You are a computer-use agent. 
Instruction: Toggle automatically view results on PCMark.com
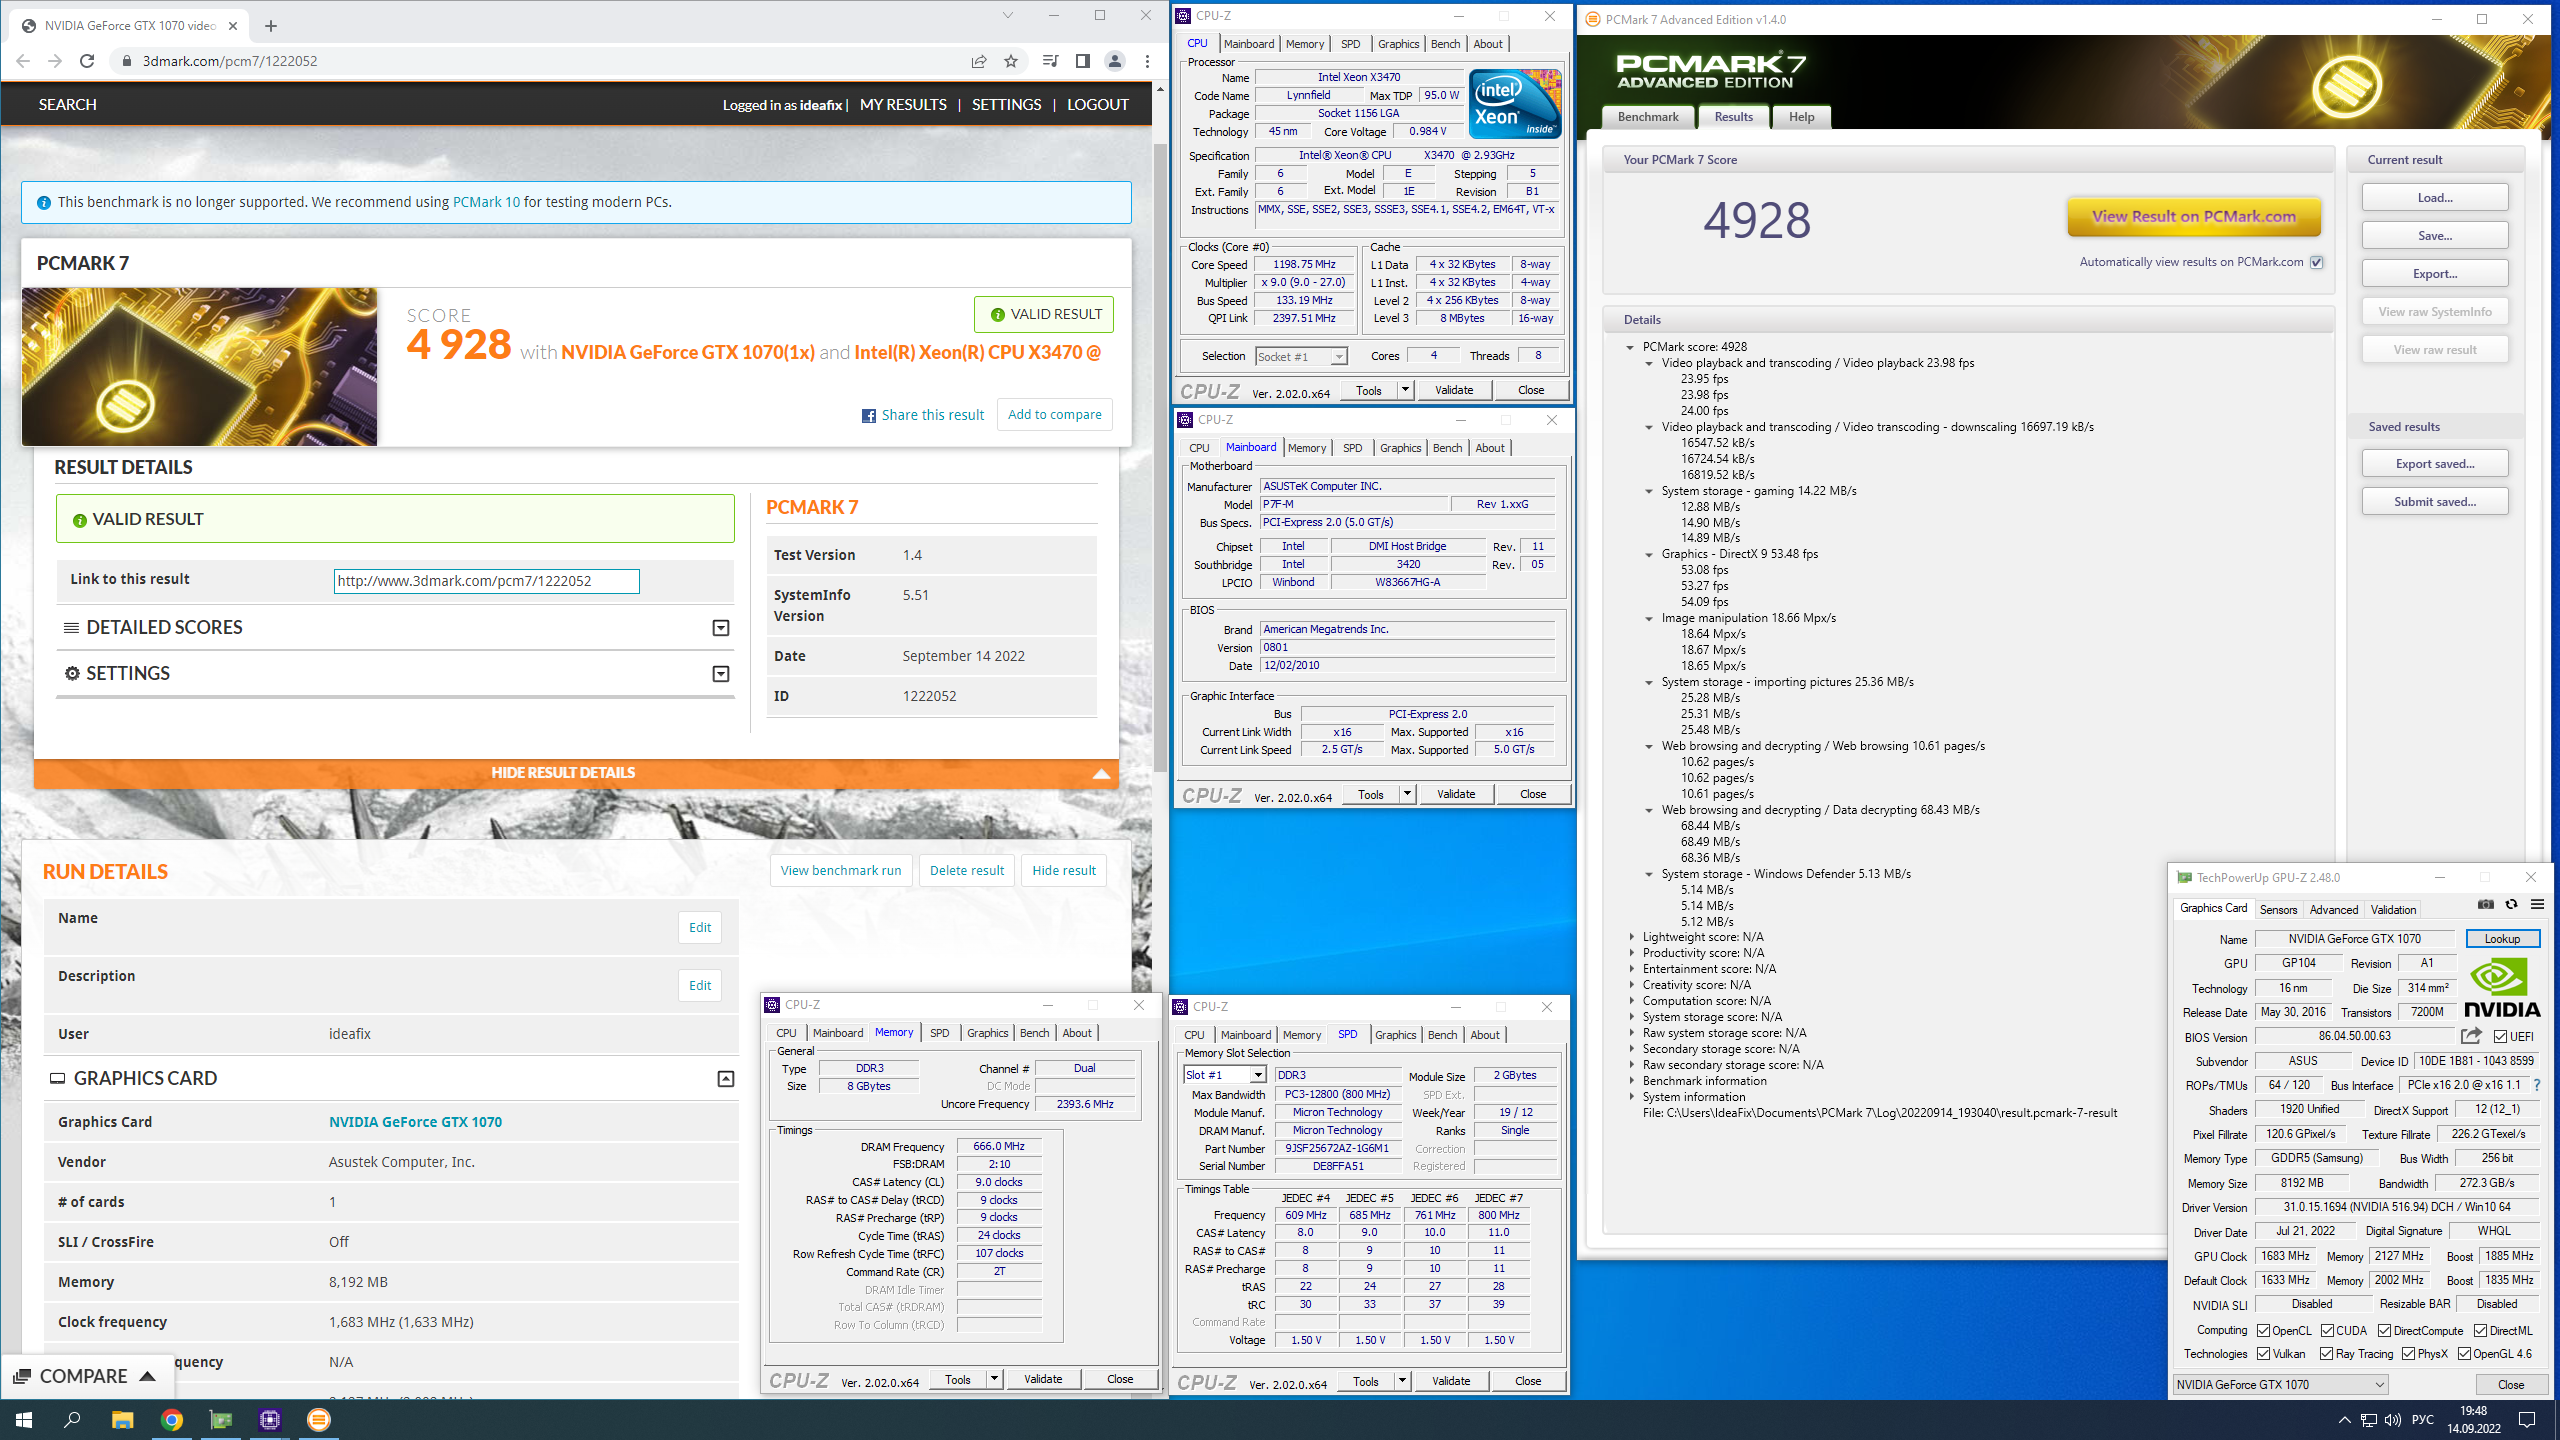tap(2316, 262)
